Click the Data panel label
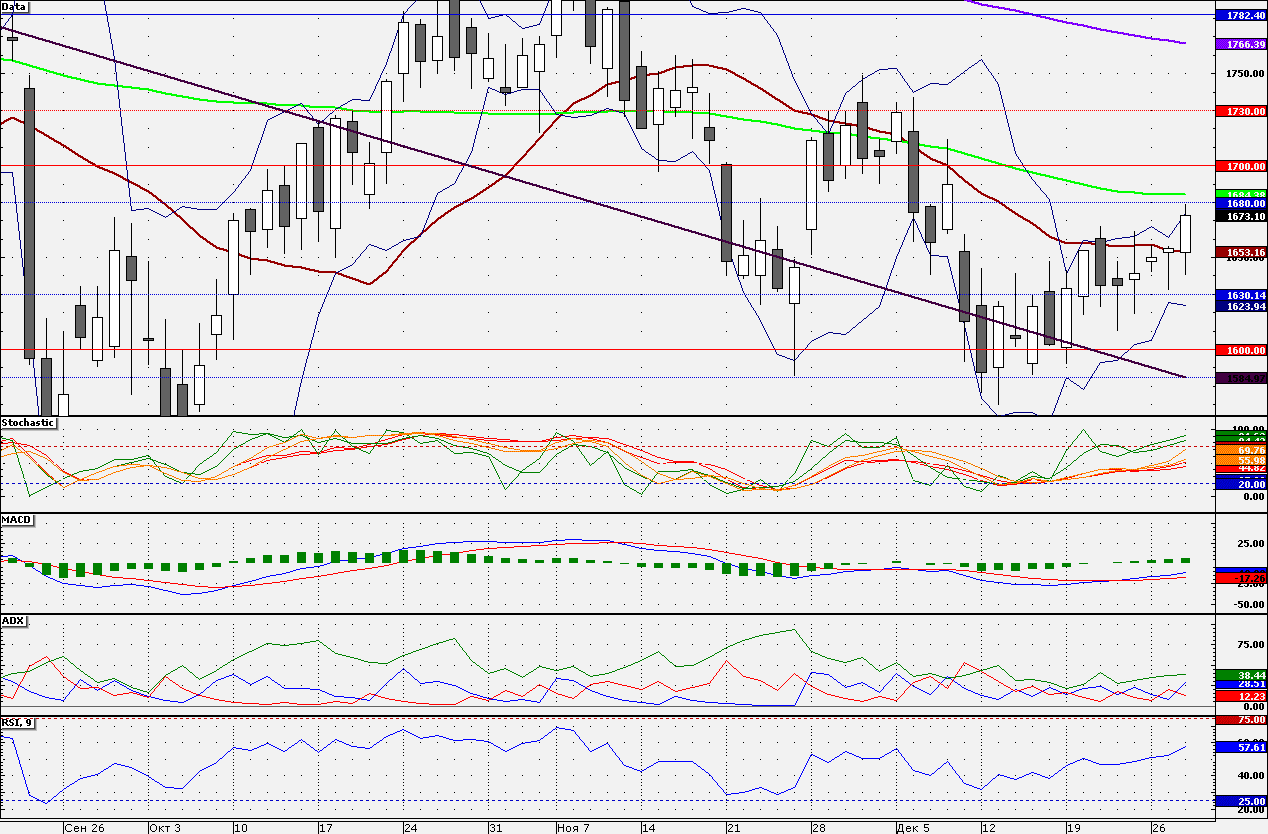The height and width of the screenshot is (834, 1268). pyautogui.click(x=15, y=6)
